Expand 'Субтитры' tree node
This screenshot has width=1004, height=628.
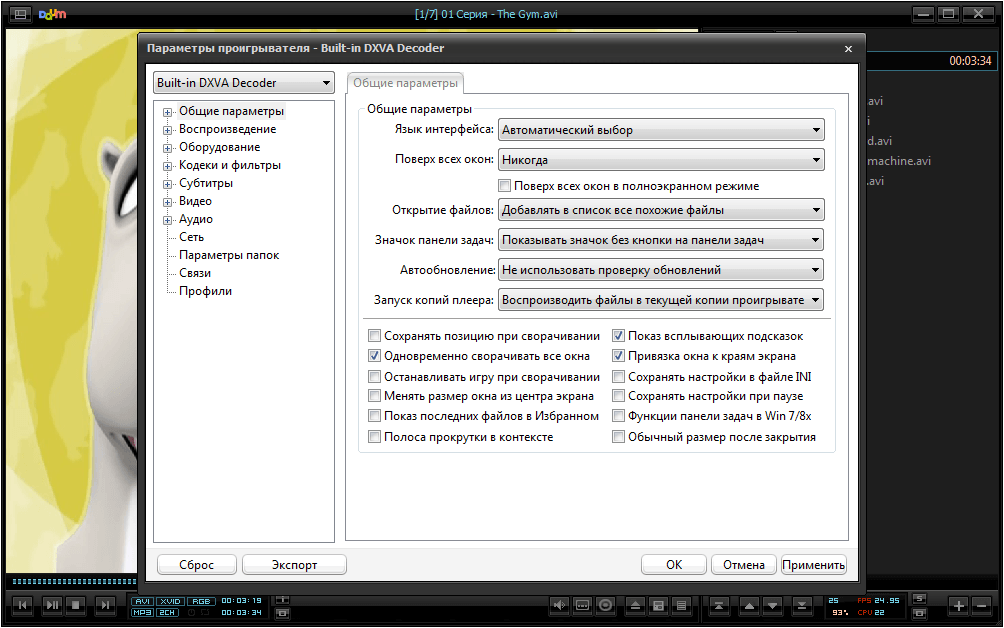pos(168,184)
